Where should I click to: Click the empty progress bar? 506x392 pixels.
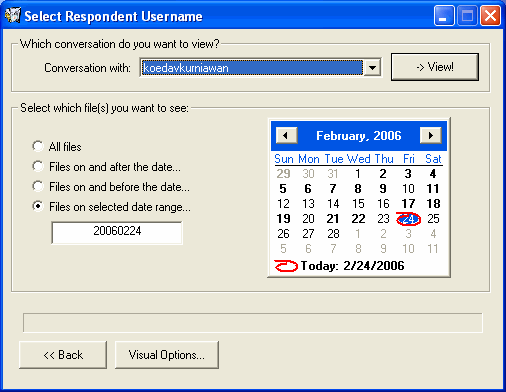coord(253,323)
